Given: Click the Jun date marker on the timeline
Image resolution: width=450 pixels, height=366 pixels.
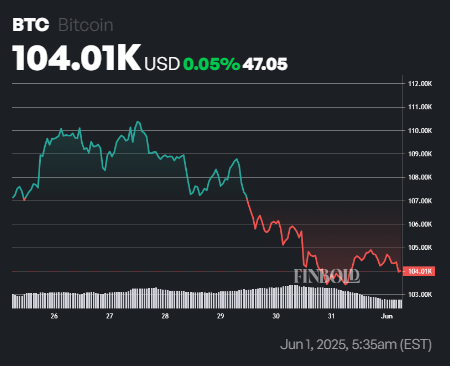Looking at the screenshot, I should [387, 316].
